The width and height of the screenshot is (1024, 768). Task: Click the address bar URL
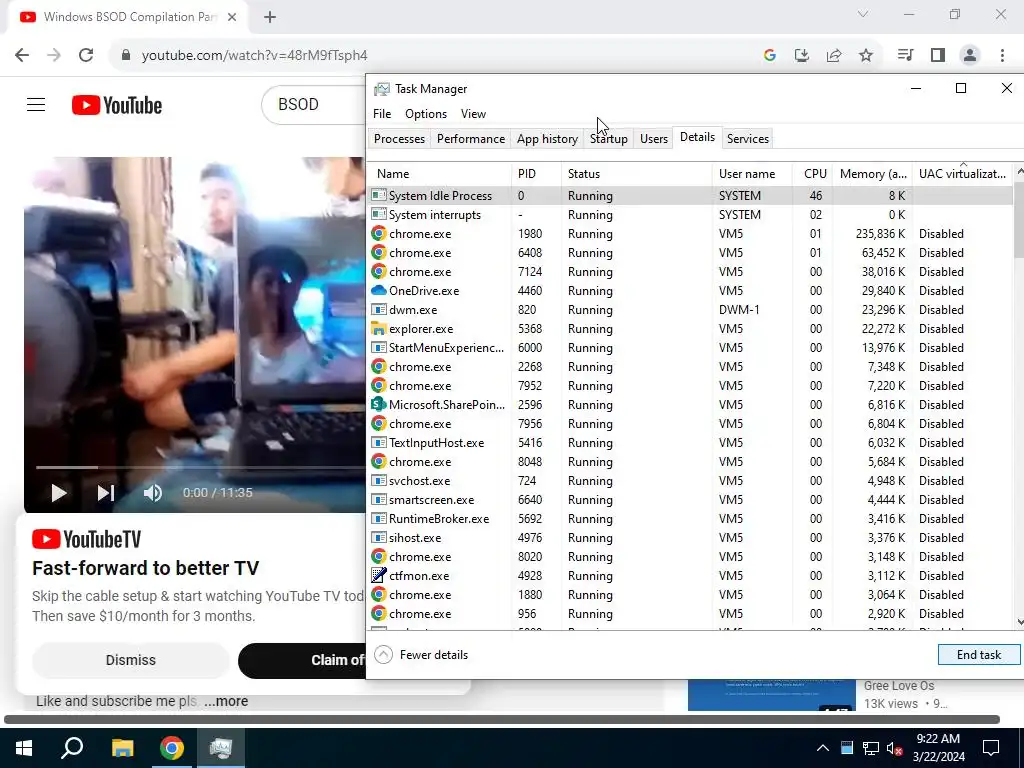click(x=255, y=56)
